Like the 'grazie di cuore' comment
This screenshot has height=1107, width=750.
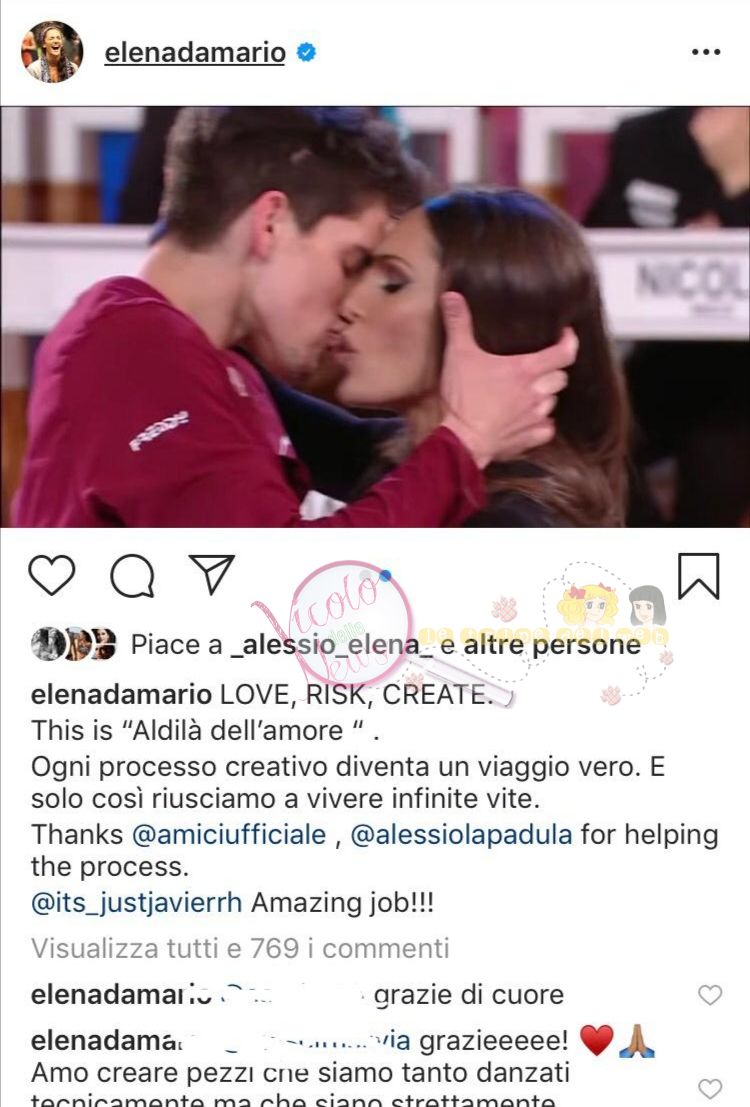(x=710, y=995)
